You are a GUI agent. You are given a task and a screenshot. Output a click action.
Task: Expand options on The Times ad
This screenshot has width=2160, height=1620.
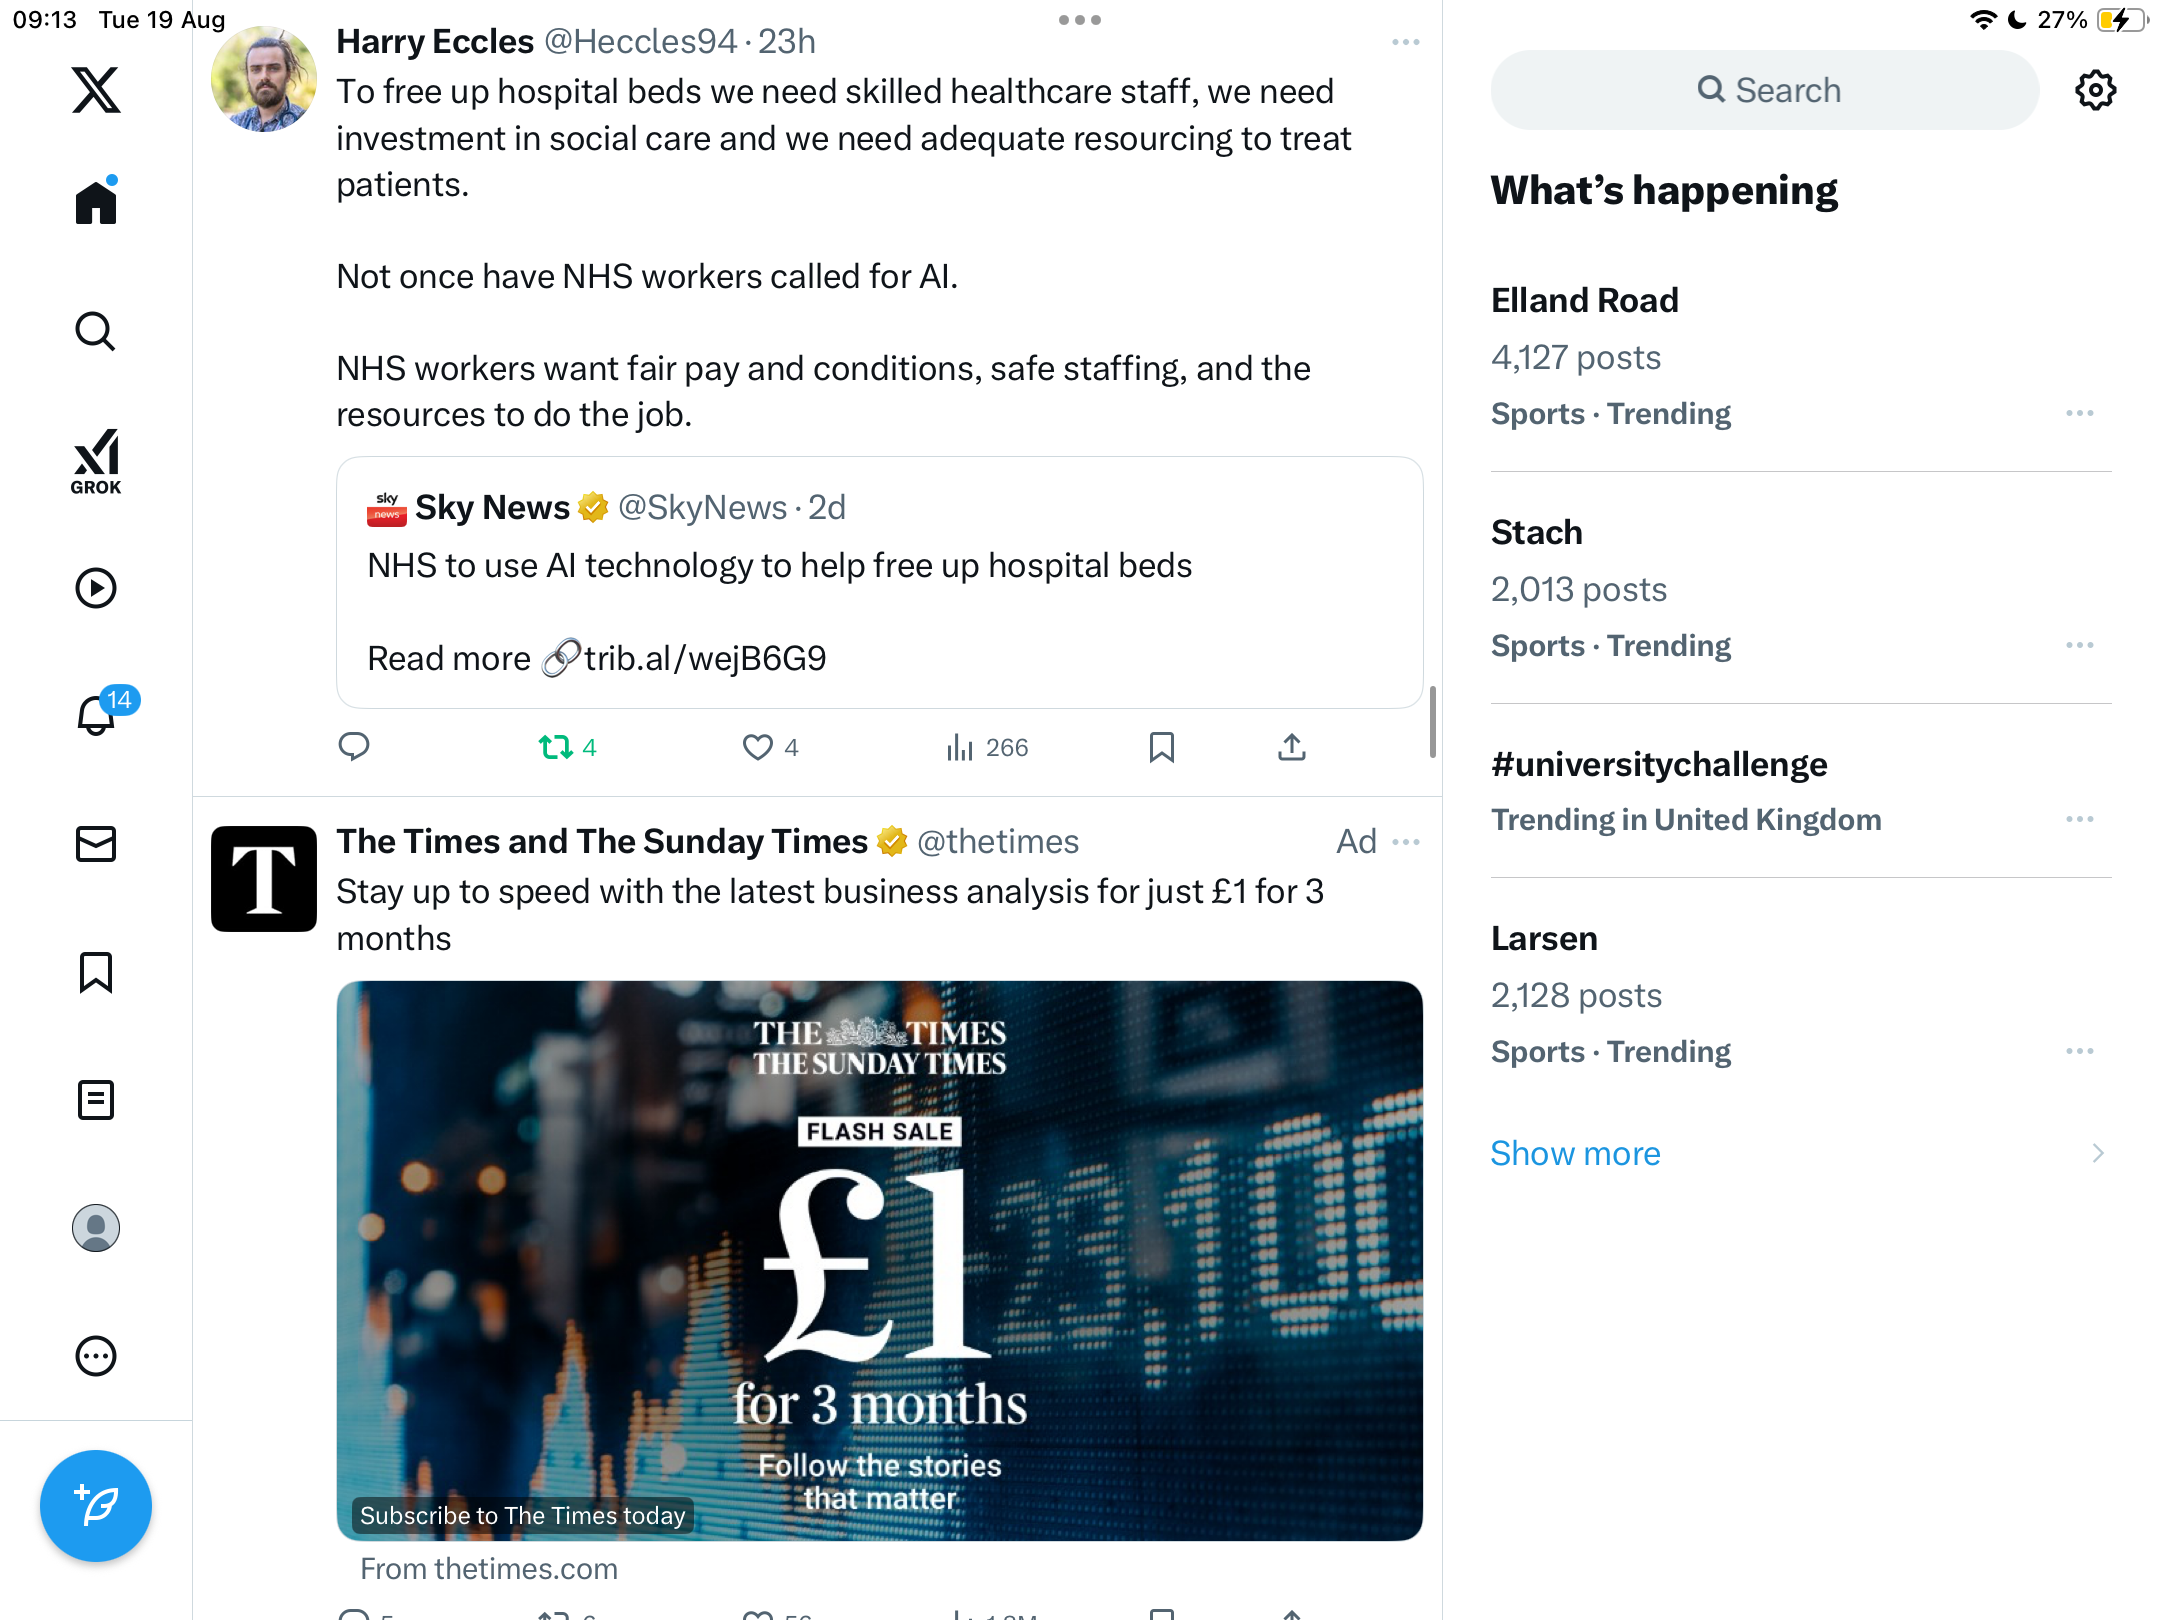pyautogui.click(x=1405, y=842)
